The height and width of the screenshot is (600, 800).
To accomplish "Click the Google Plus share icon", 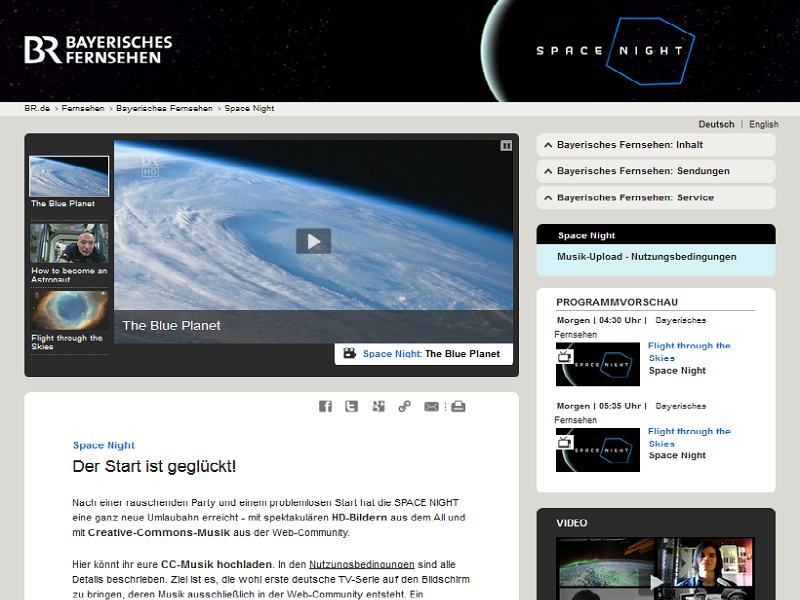I will [x=378, y=406].
